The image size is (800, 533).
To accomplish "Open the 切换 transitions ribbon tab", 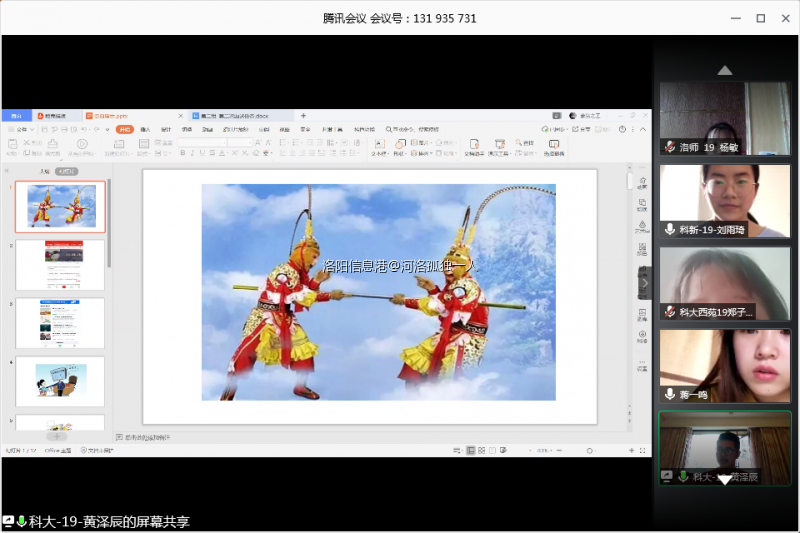I will [187, 130].
